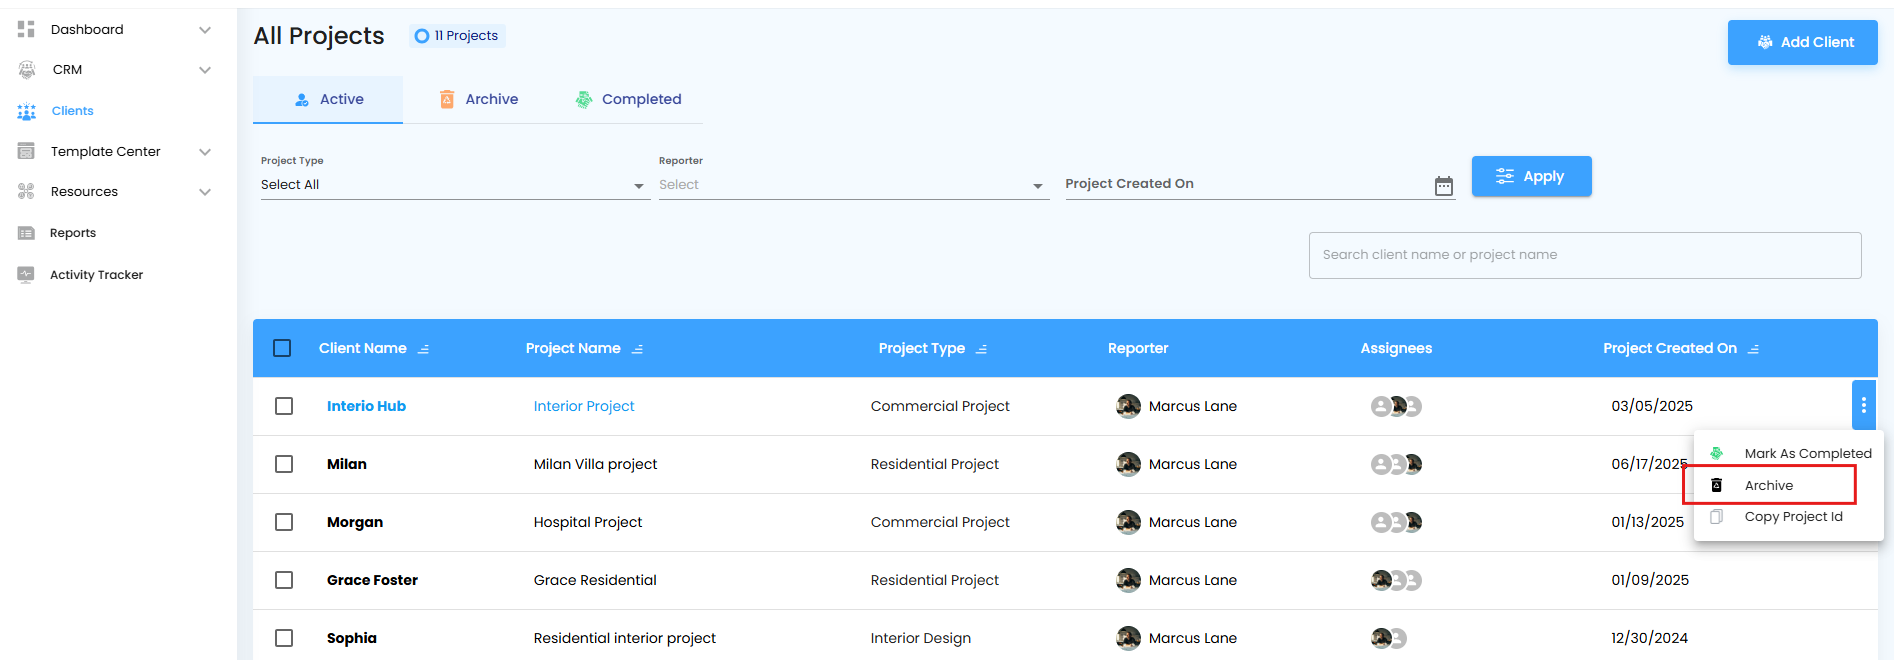
Task: Open Reports sidebar icon
Action: (26, 233)
